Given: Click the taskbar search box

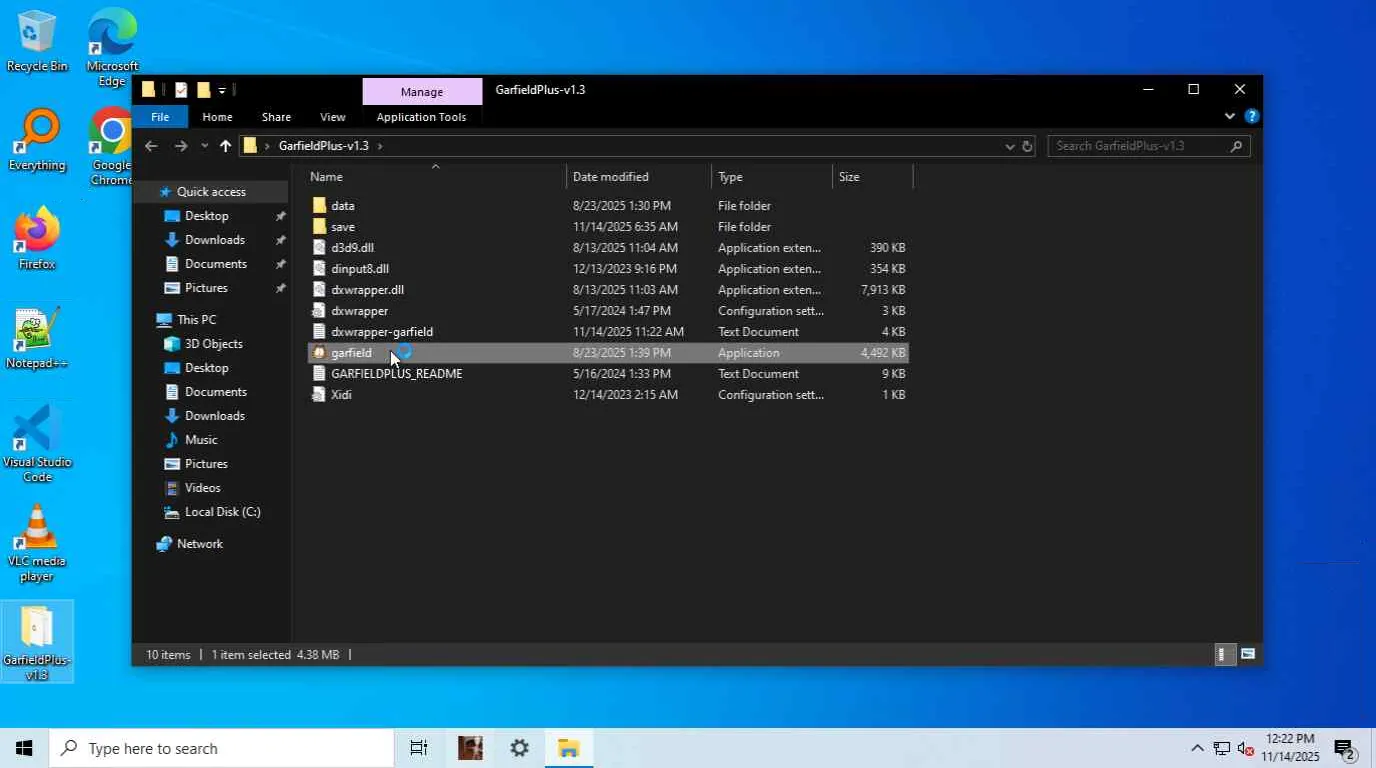Looking at the screenshot, I should [x=221, y=748].
